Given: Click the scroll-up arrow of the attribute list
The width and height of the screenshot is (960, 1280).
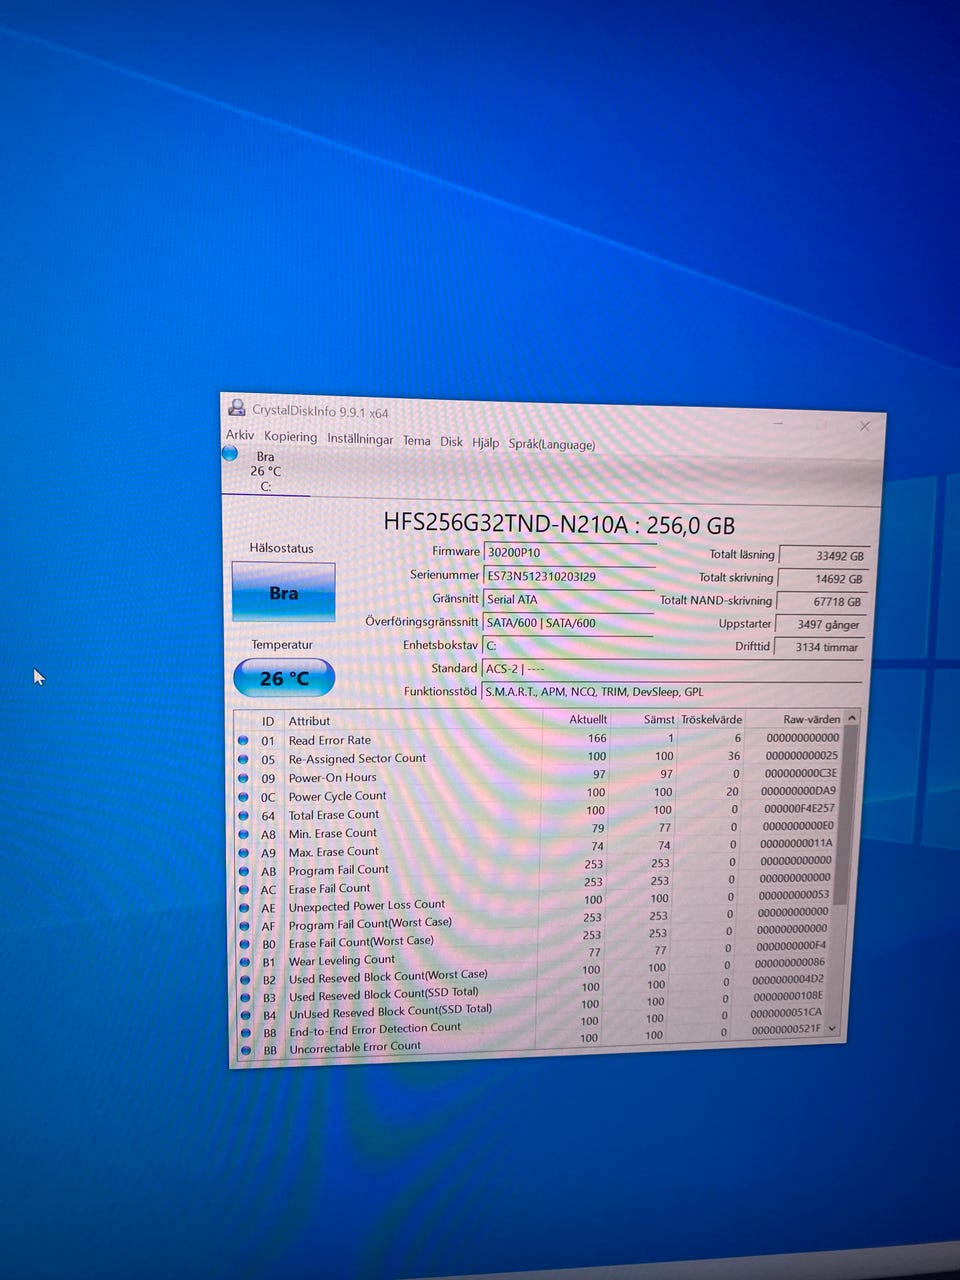Looking at the screenshot, I should pos(852,718).
